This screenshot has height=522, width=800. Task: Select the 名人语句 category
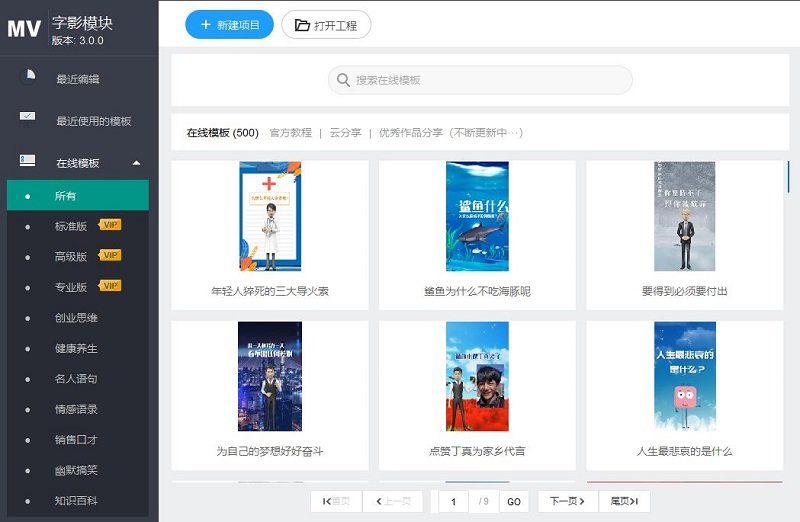[78, 379]
